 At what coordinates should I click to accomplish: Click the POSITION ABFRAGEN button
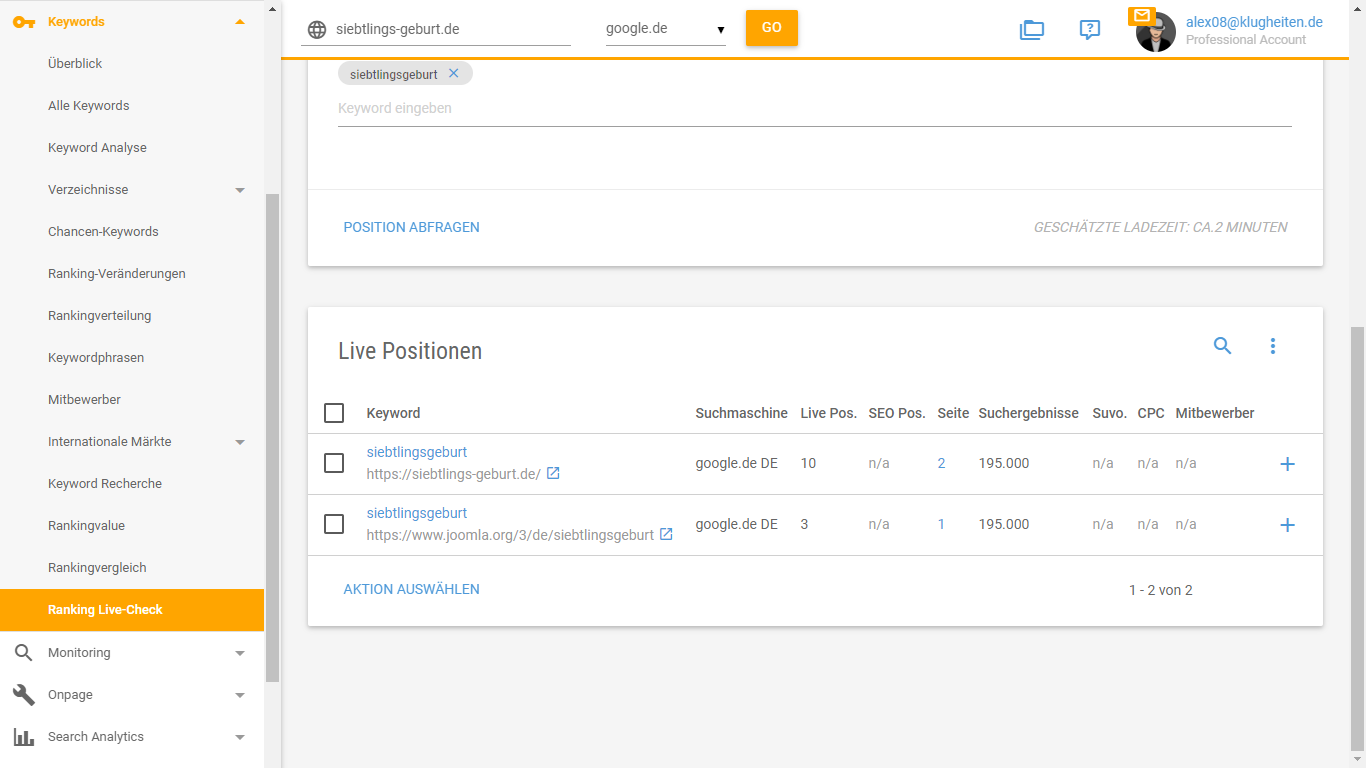pyautogui.click(x=411, y=227)
